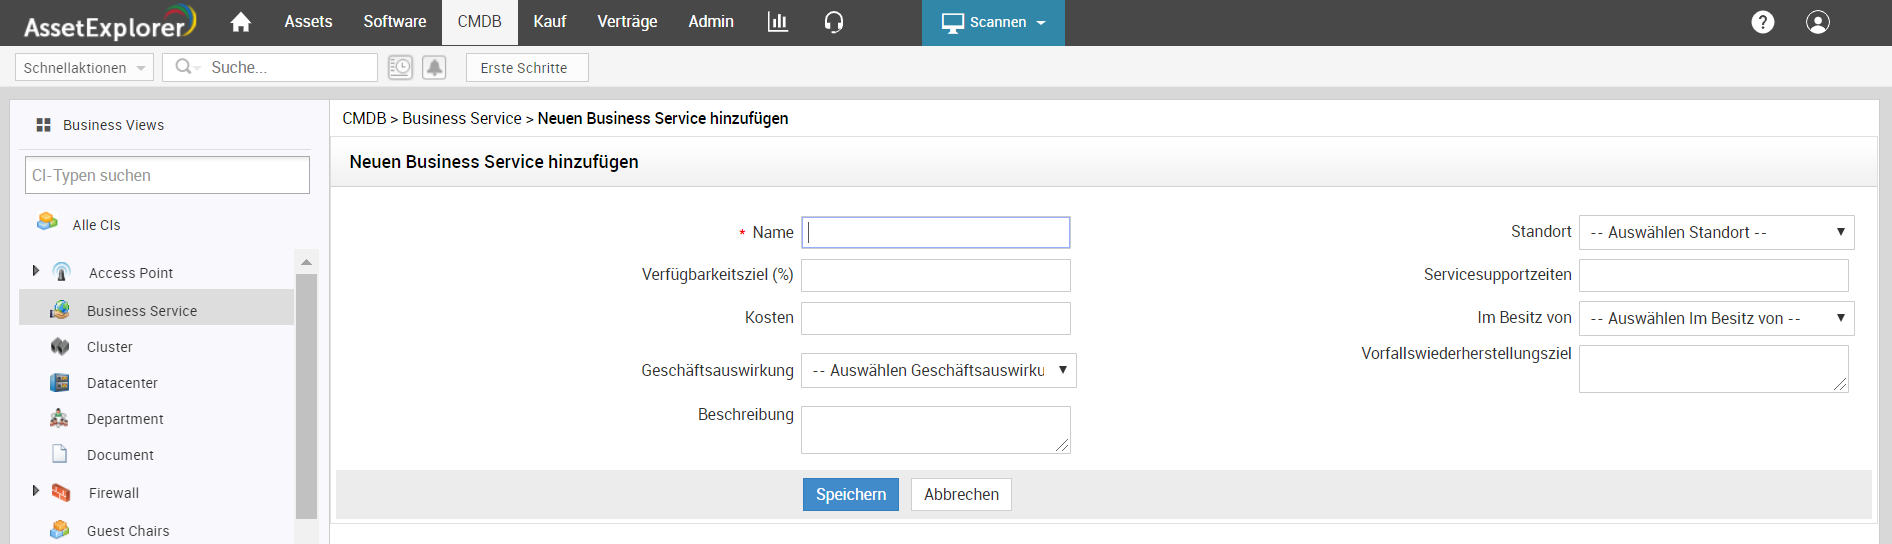
Task: Open the headset support icon
Action: [834, 22]
